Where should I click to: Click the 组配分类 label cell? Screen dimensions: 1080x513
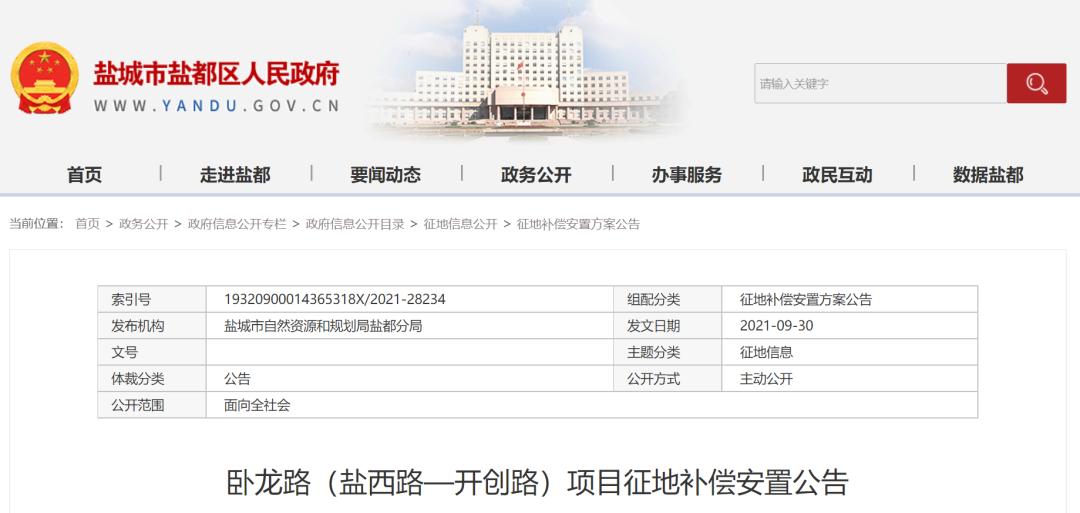click(x=667, y=300)
